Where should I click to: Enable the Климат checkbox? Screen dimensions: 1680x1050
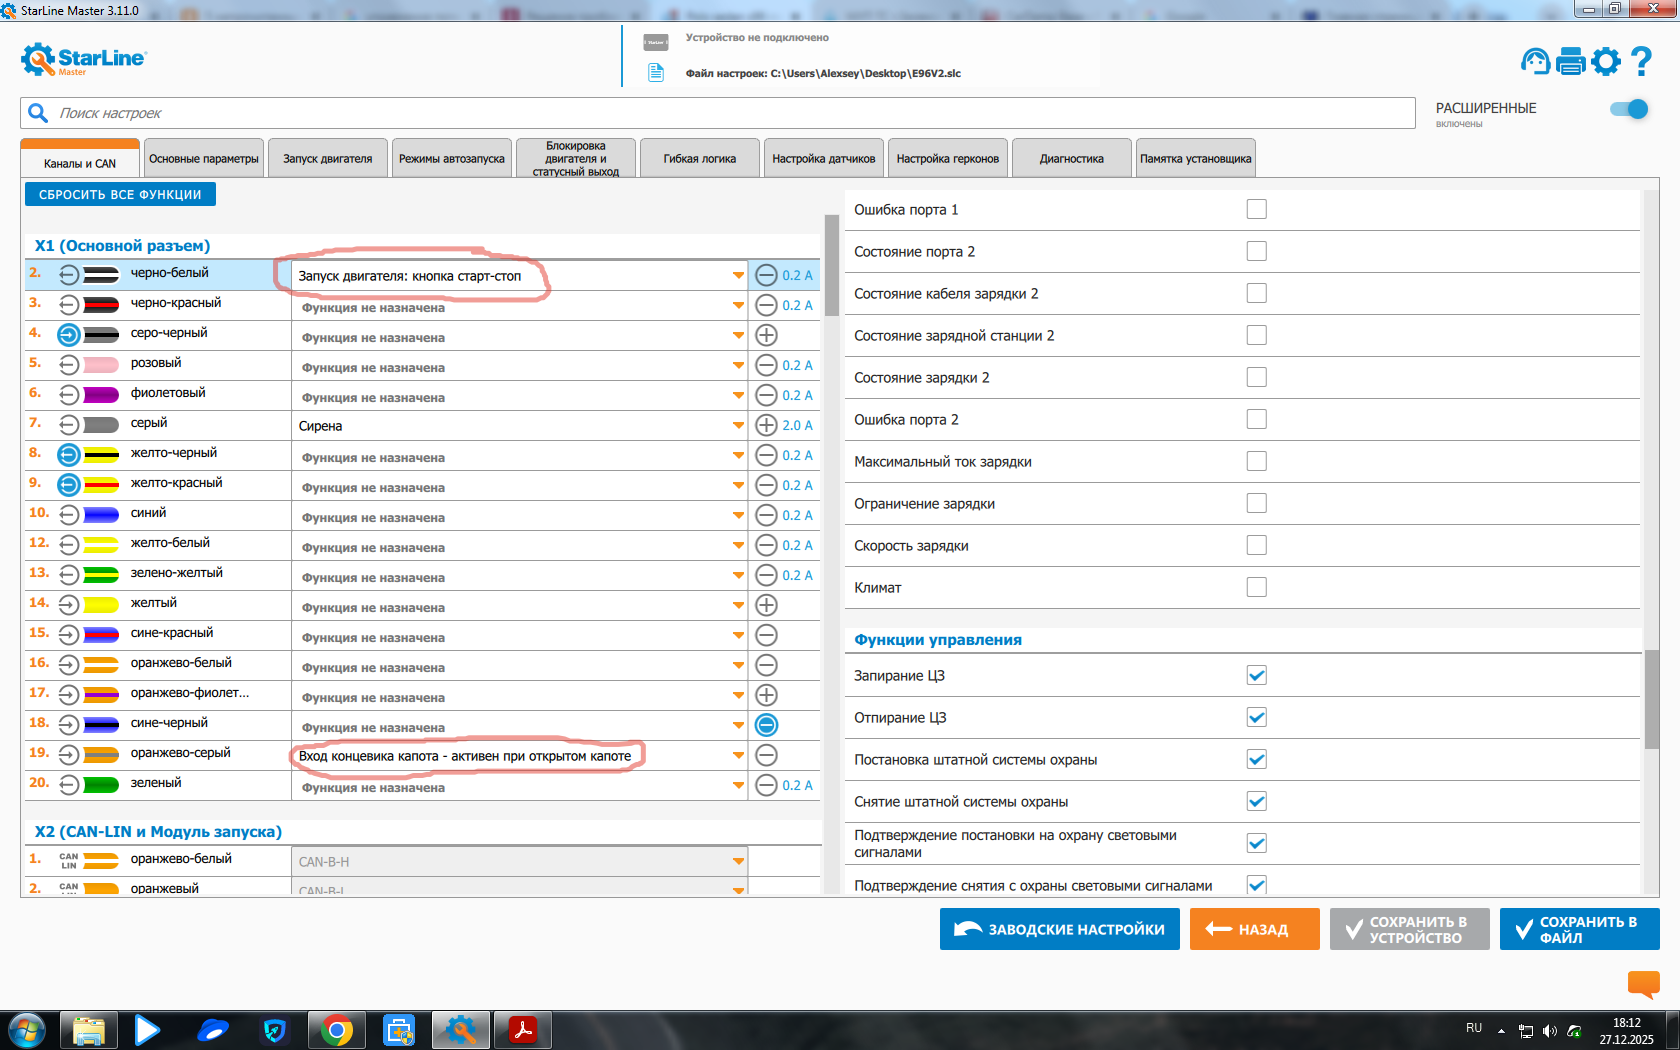tap(1257, 587)
